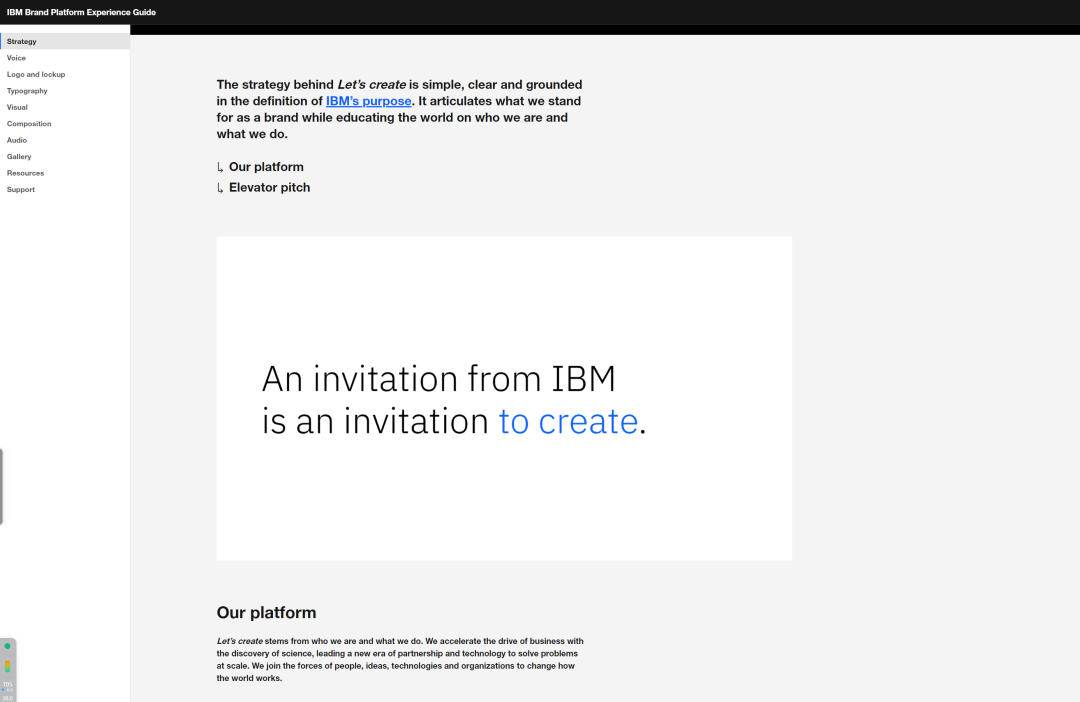Click the 705 readout in overlay widget
Screen dimensions: 1080x702
pos(8,684)
